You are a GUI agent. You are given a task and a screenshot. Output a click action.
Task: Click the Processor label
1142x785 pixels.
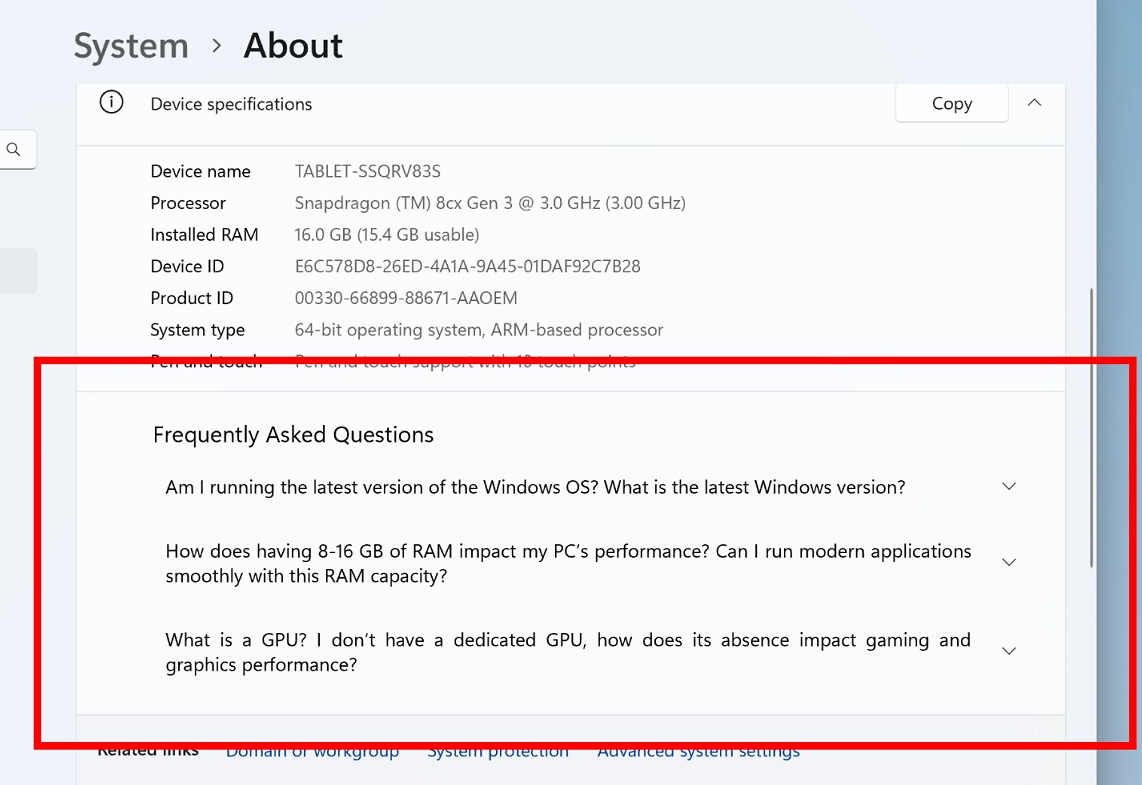coord(188,203)
